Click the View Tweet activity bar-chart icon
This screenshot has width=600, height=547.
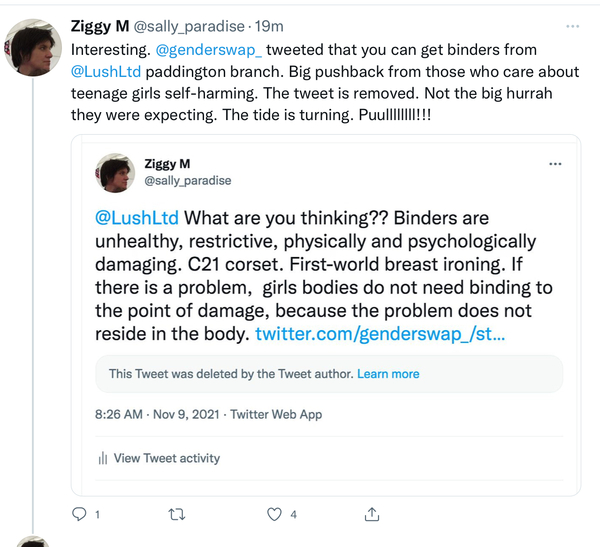click(x=102, y=458)
